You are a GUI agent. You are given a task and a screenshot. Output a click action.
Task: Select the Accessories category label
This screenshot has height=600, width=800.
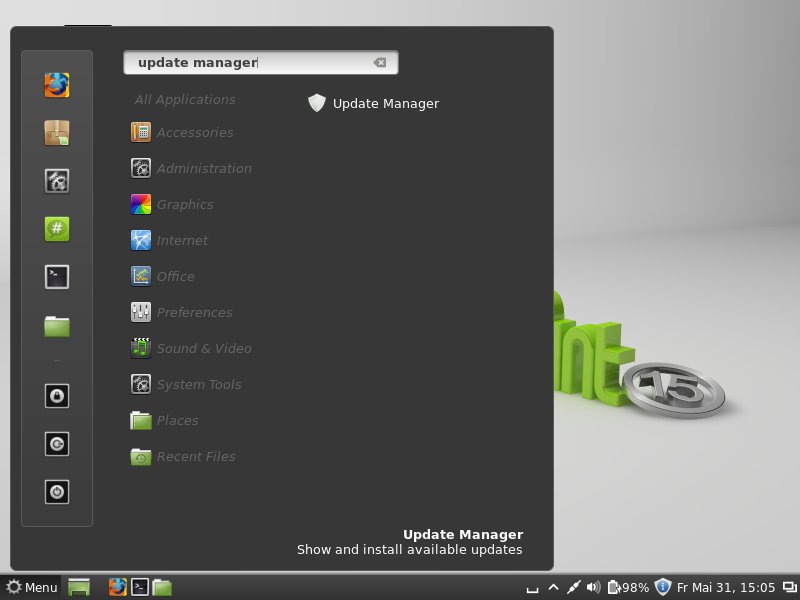tap(195, 133)
